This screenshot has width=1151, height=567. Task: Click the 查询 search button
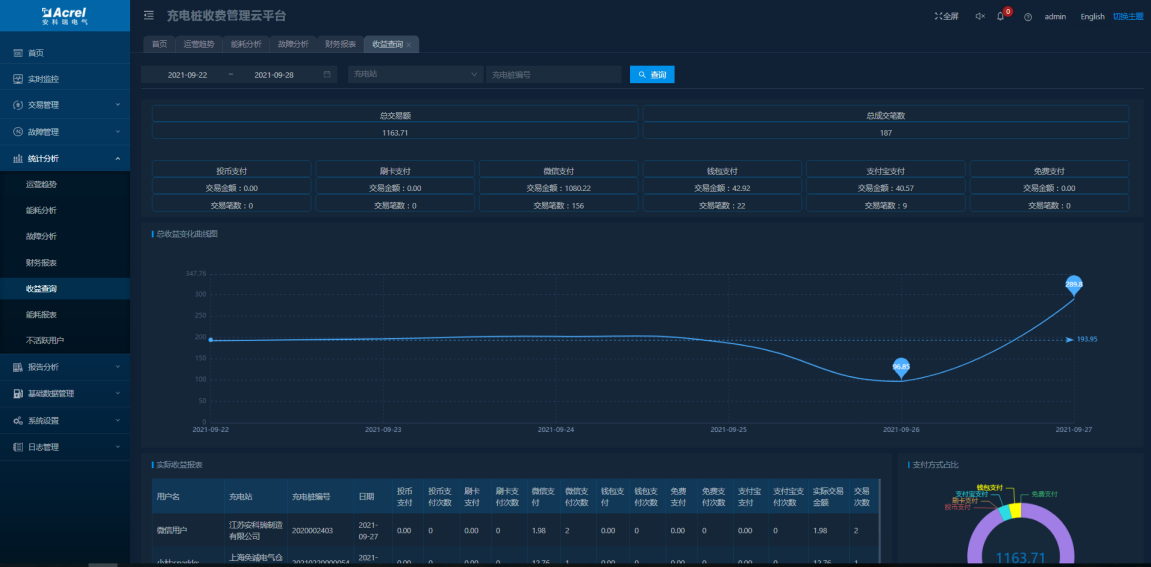point(652,75)
